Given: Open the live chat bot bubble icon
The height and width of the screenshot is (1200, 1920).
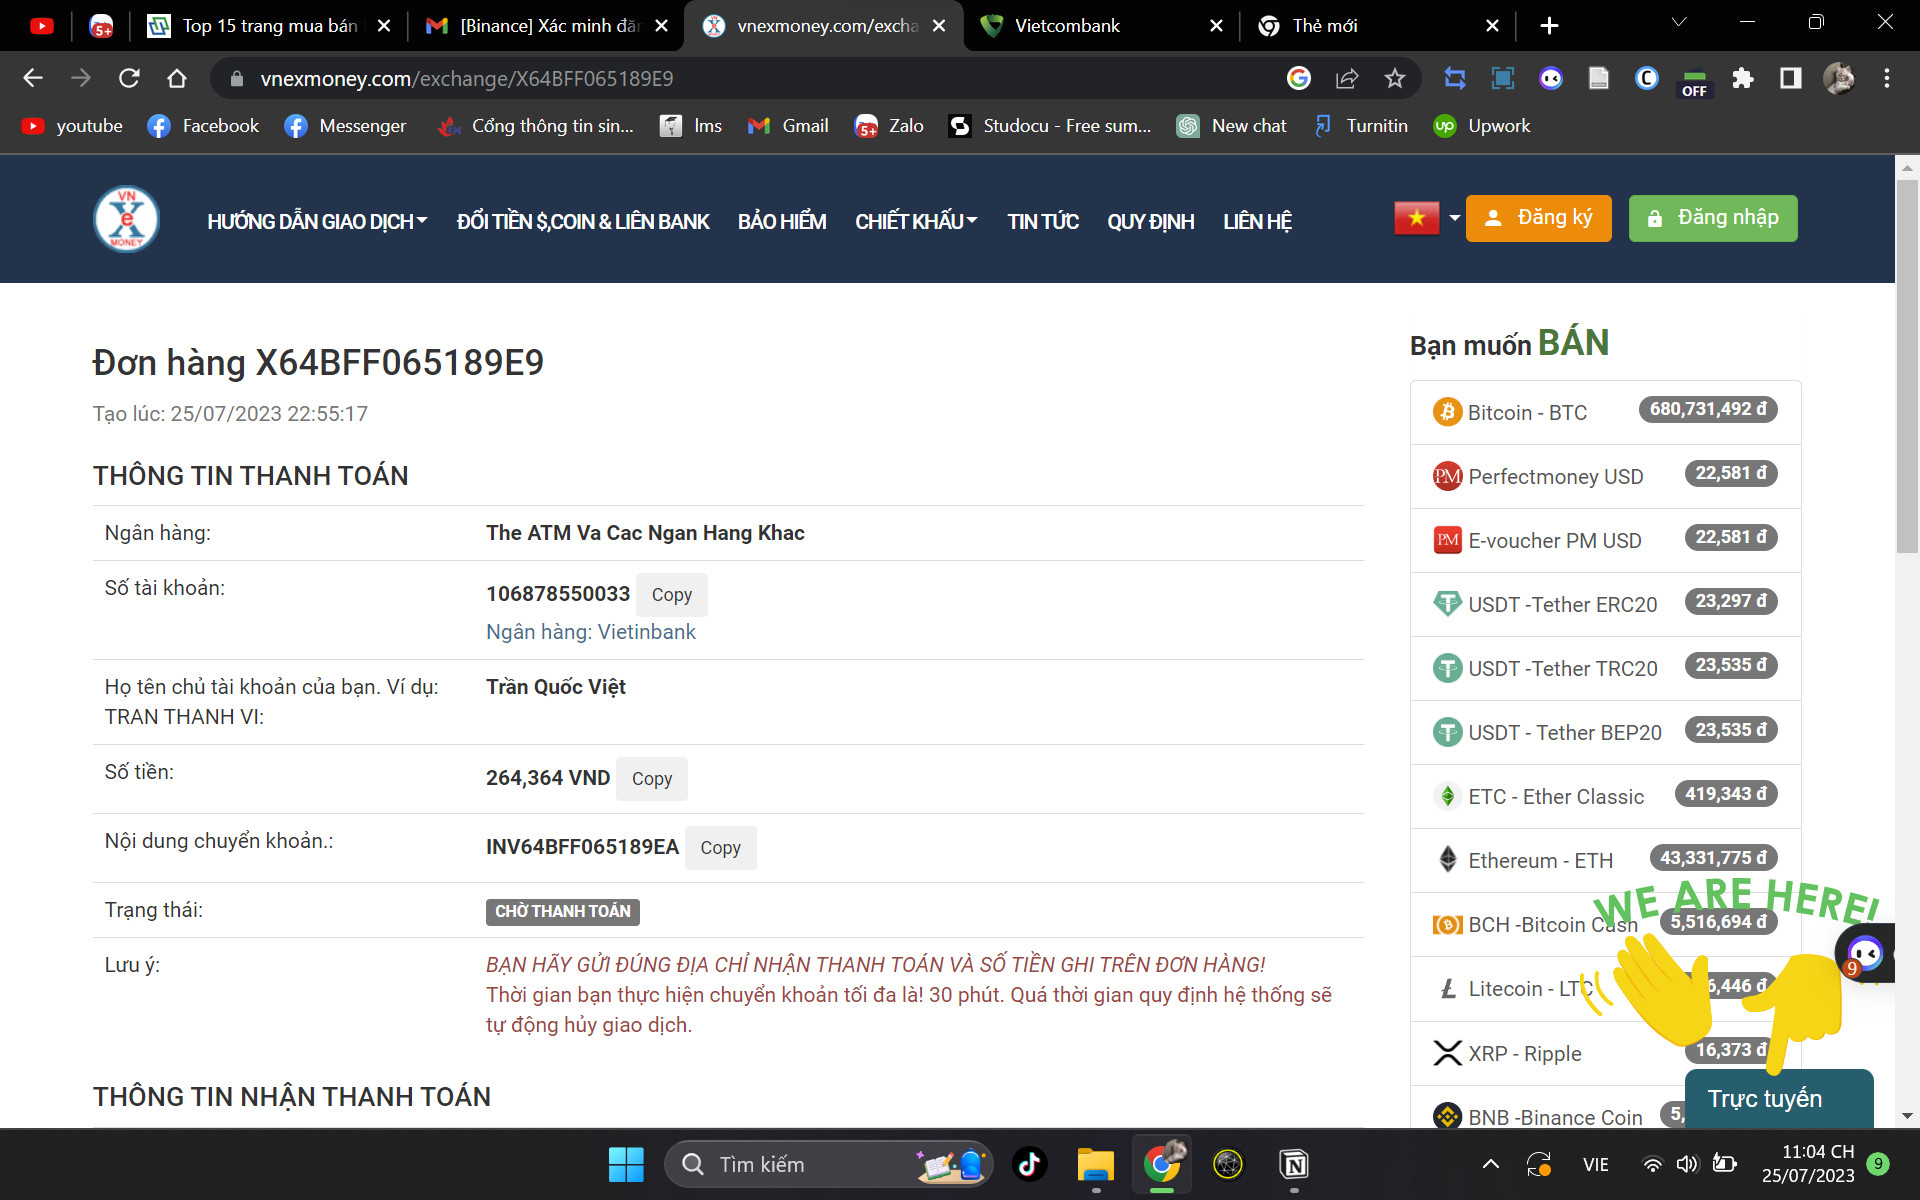Looking at the screenshot, I should pos(1864,953).
